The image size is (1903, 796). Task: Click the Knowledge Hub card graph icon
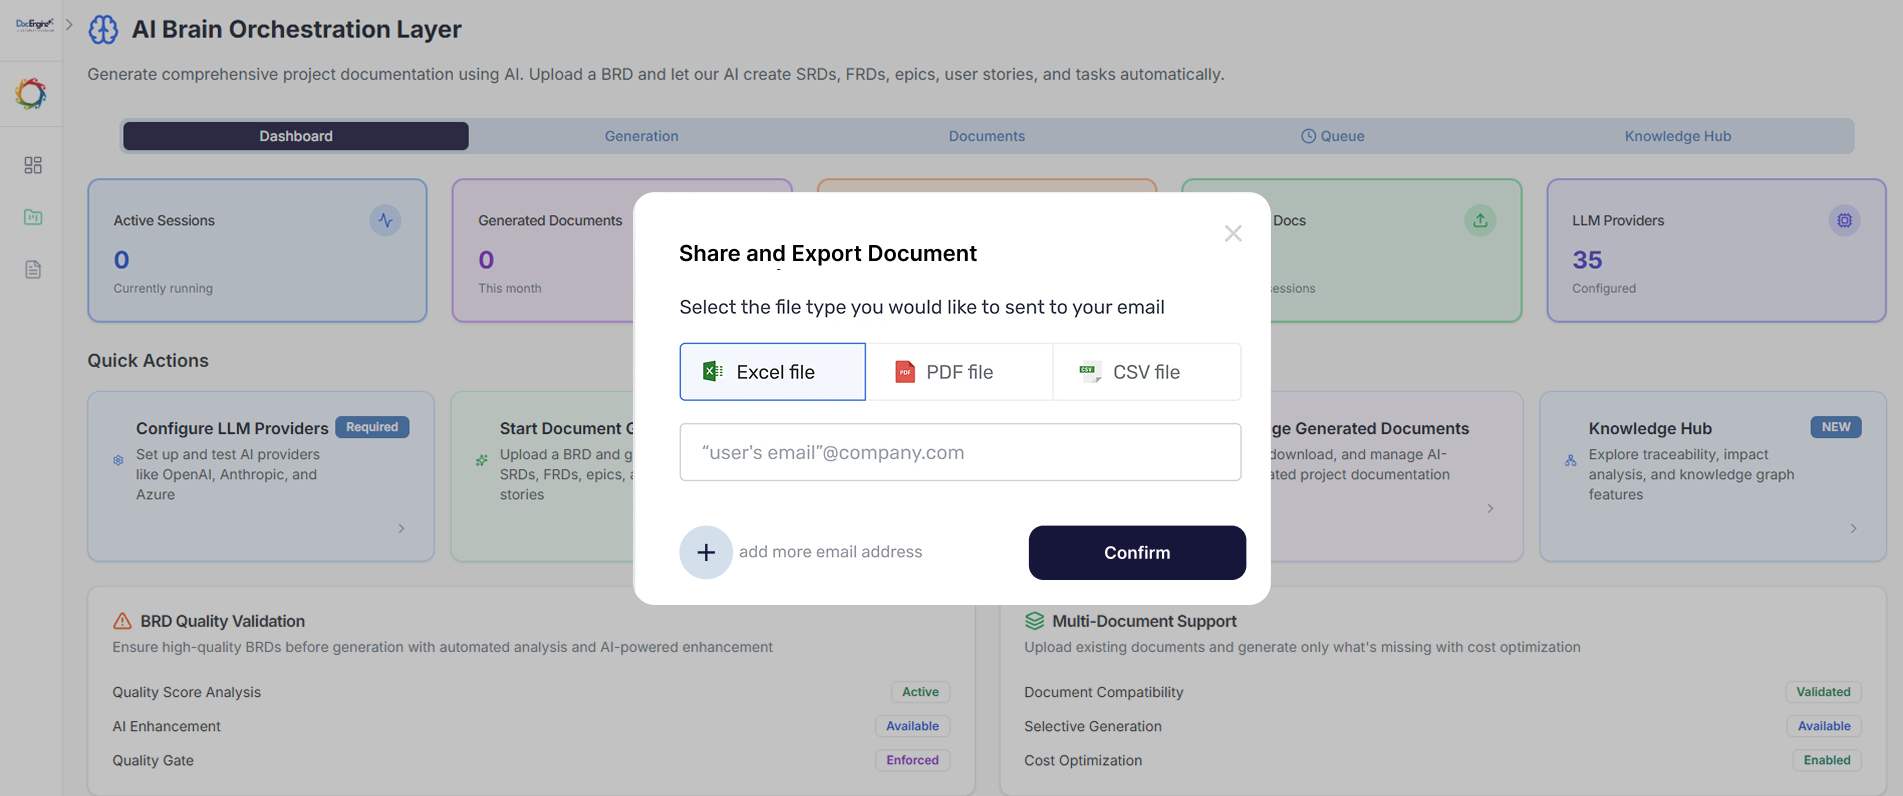coord(1570,461)
